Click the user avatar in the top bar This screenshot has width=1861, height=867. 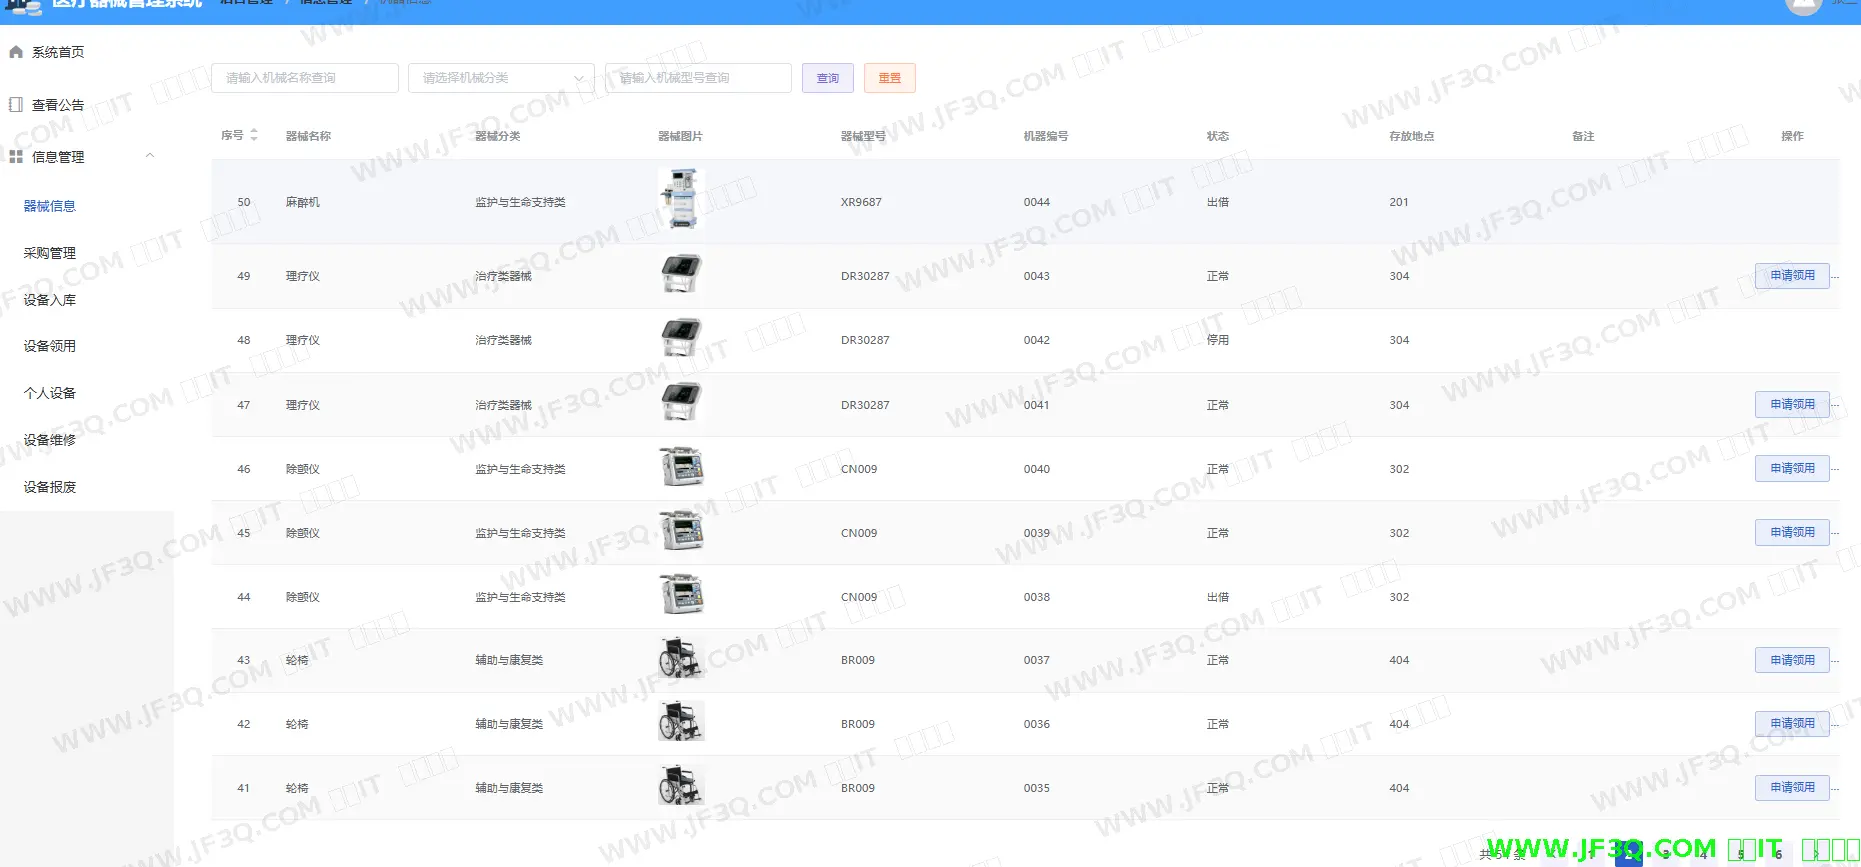coord(1802,5)
